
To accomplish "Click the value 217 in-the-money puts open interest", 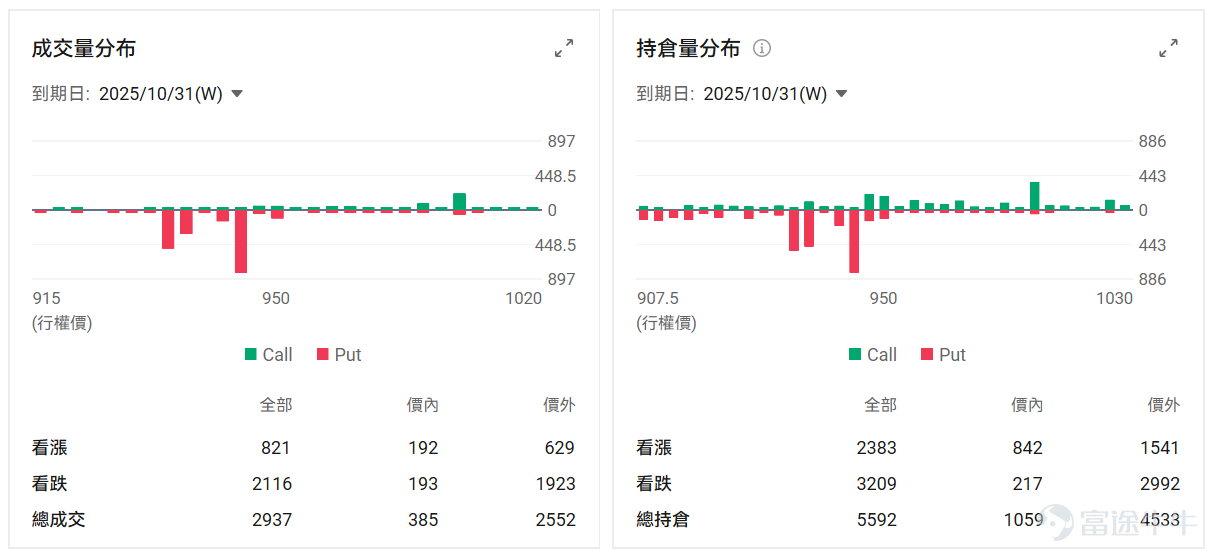I will (x=1027, y=484).
